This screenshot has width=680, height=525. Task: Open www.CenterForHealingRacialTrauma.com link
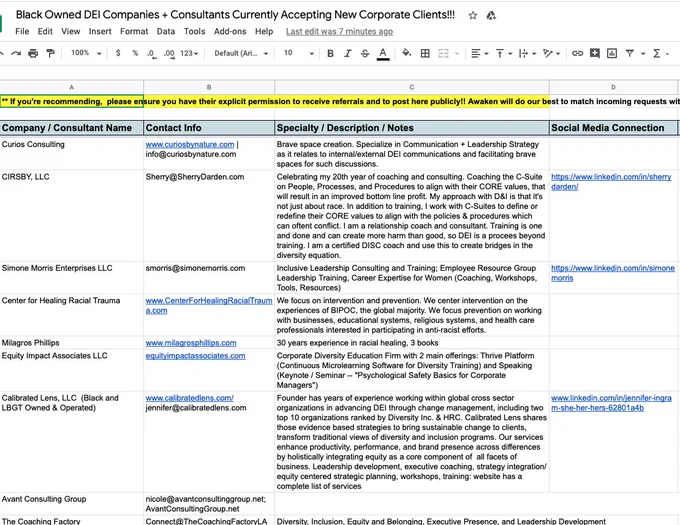point(209,306)
